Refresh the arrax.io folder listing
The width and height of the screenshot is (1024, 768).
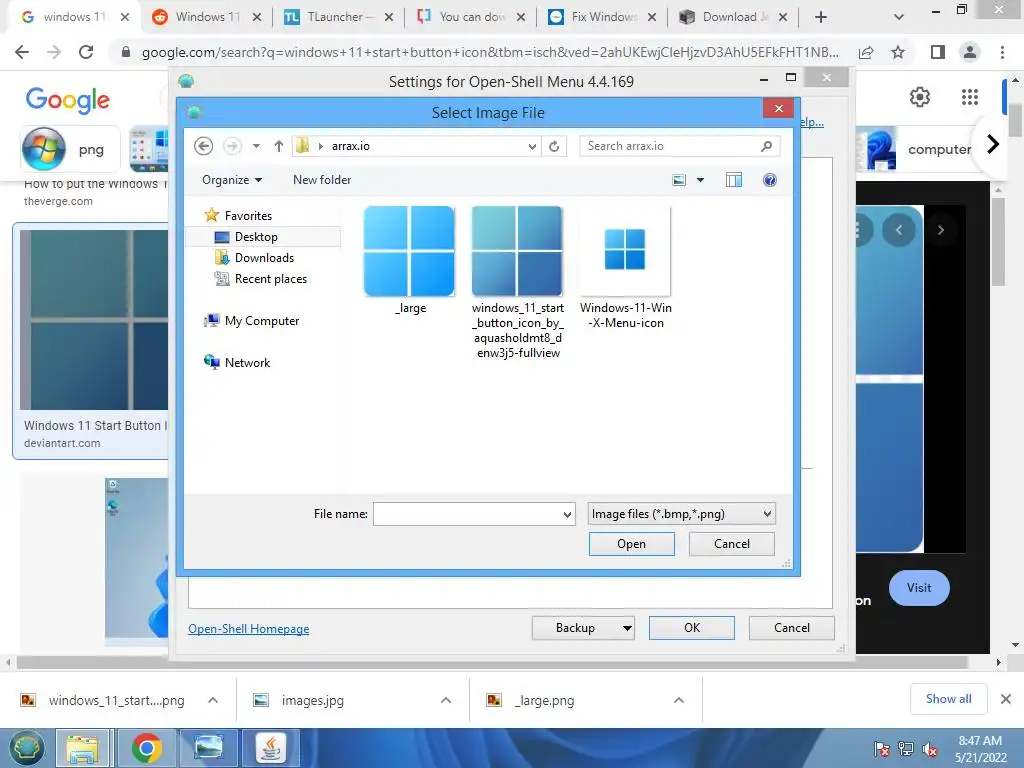(x=554, y=146)
